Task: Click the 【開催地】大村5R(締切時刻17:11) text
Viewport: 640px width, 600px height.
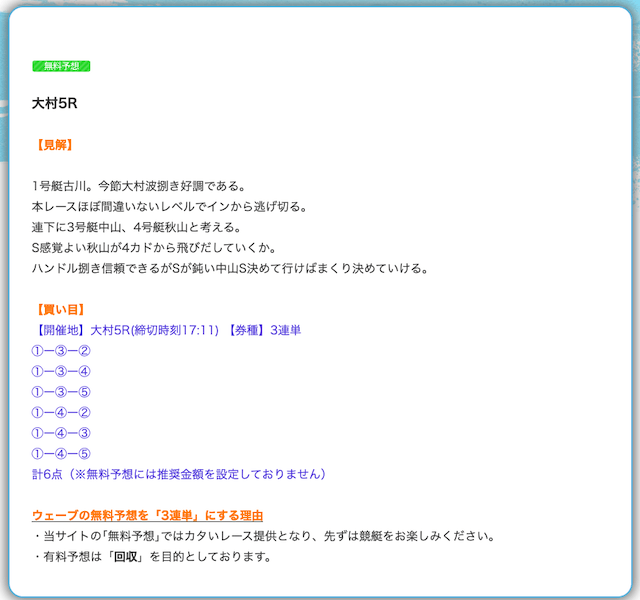Action: 126,330
